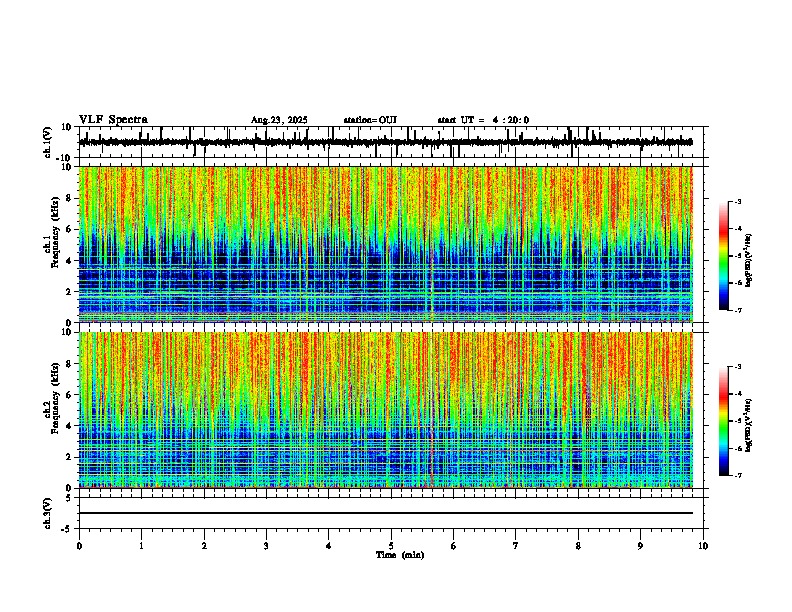Image resolution: width=792 pixels, height=612 pixels.
Task: Click inside the ch.1 frequency spectrogram
Action: point(386,244)
